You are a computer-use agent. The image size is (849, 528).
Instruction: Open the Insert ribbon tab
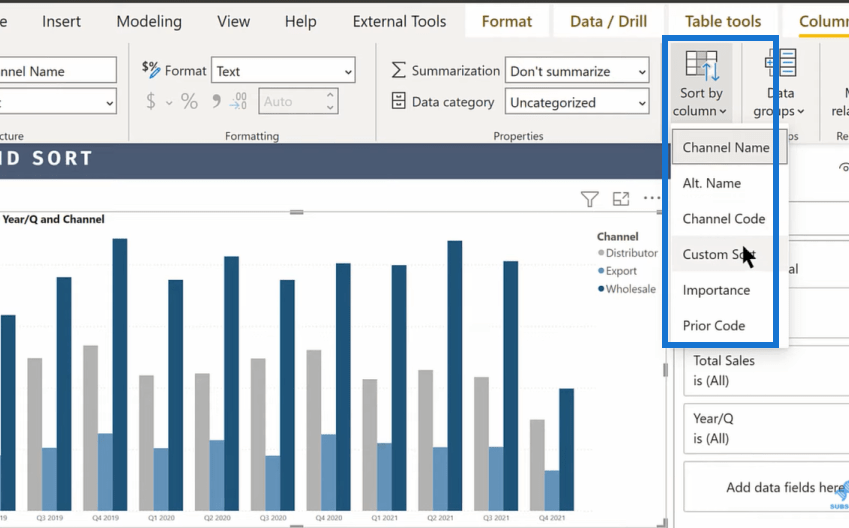[61, 21]
